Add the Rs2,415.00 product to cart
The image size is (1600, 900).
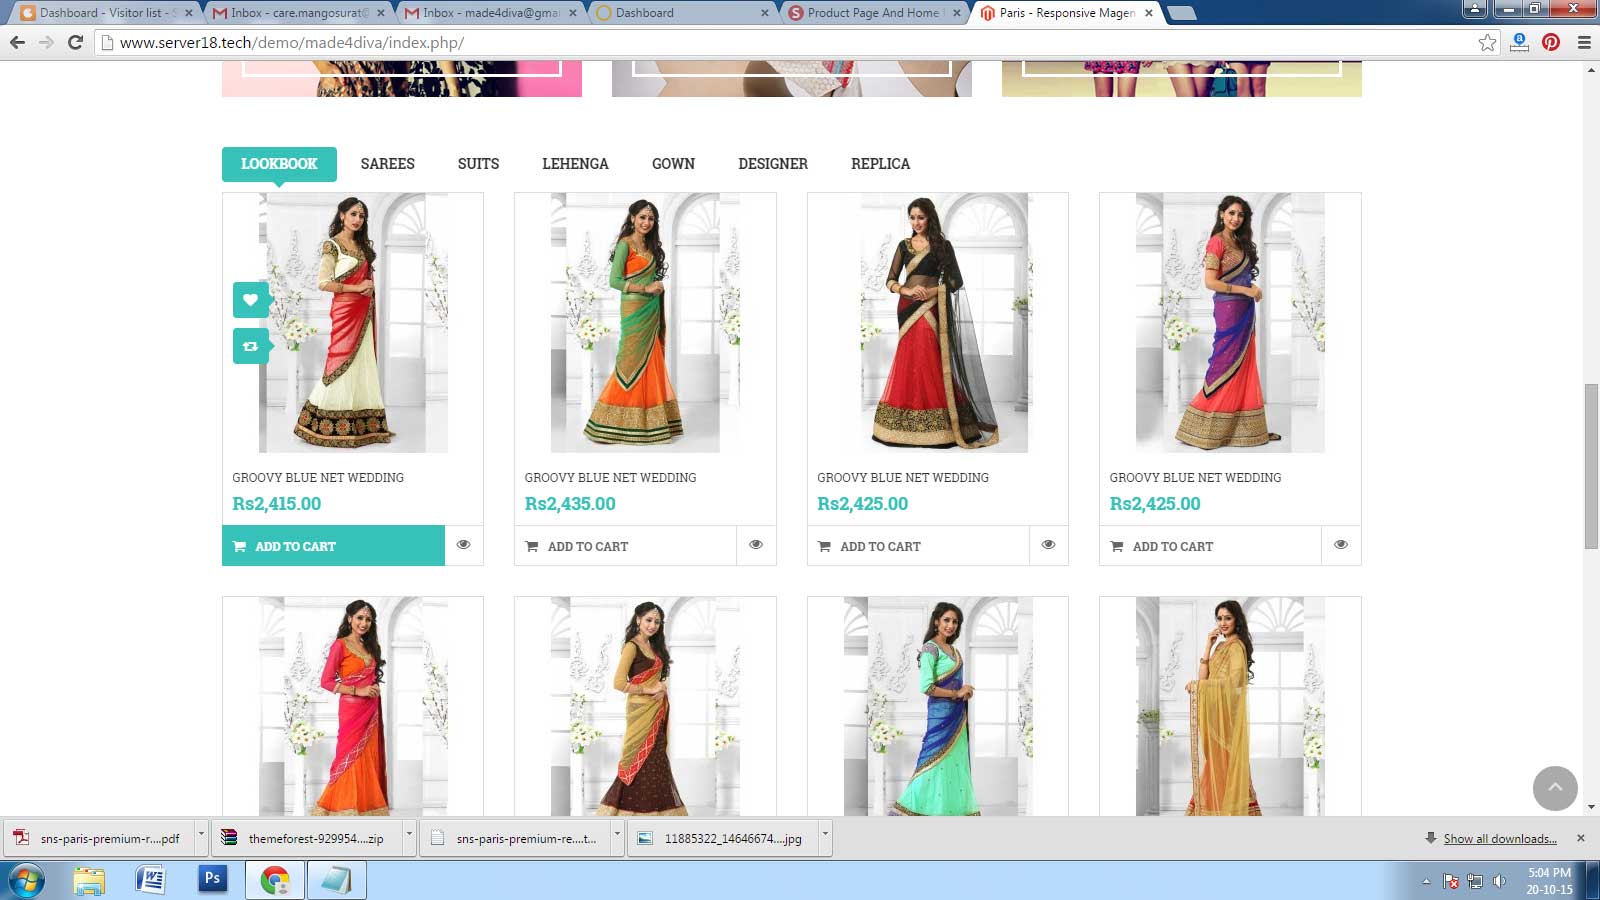click(x=333, y=546)
